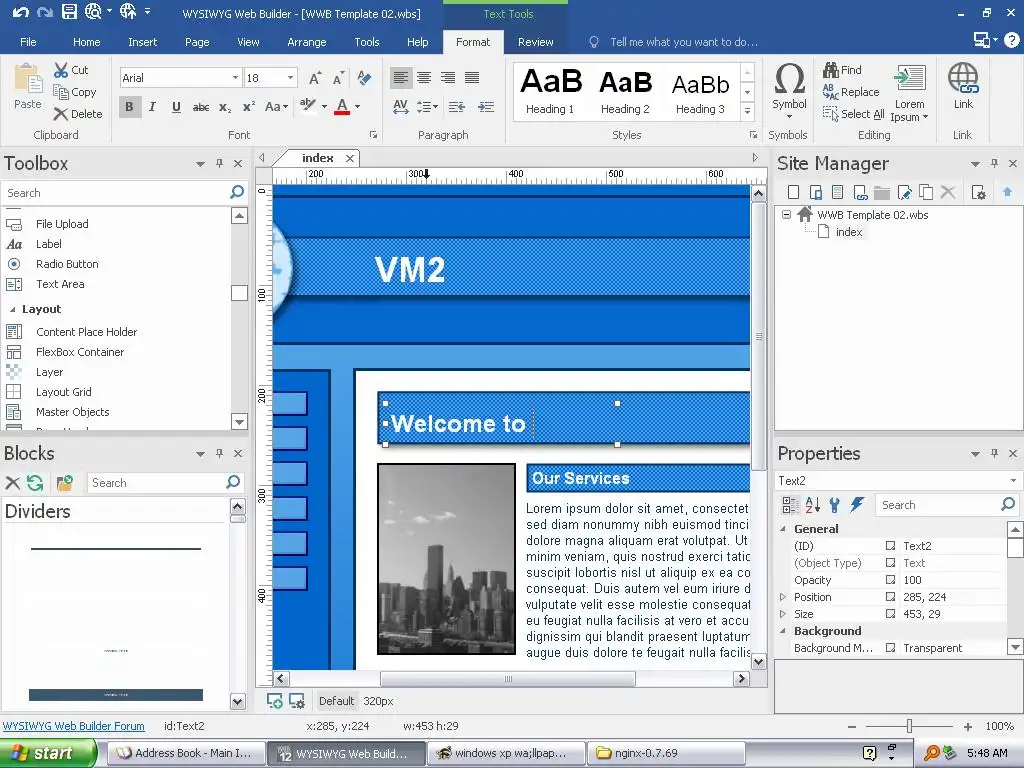This screenshot has width=1024, height=768.
Task: Click the Position property checkbox
Action: tap(890, 597)
